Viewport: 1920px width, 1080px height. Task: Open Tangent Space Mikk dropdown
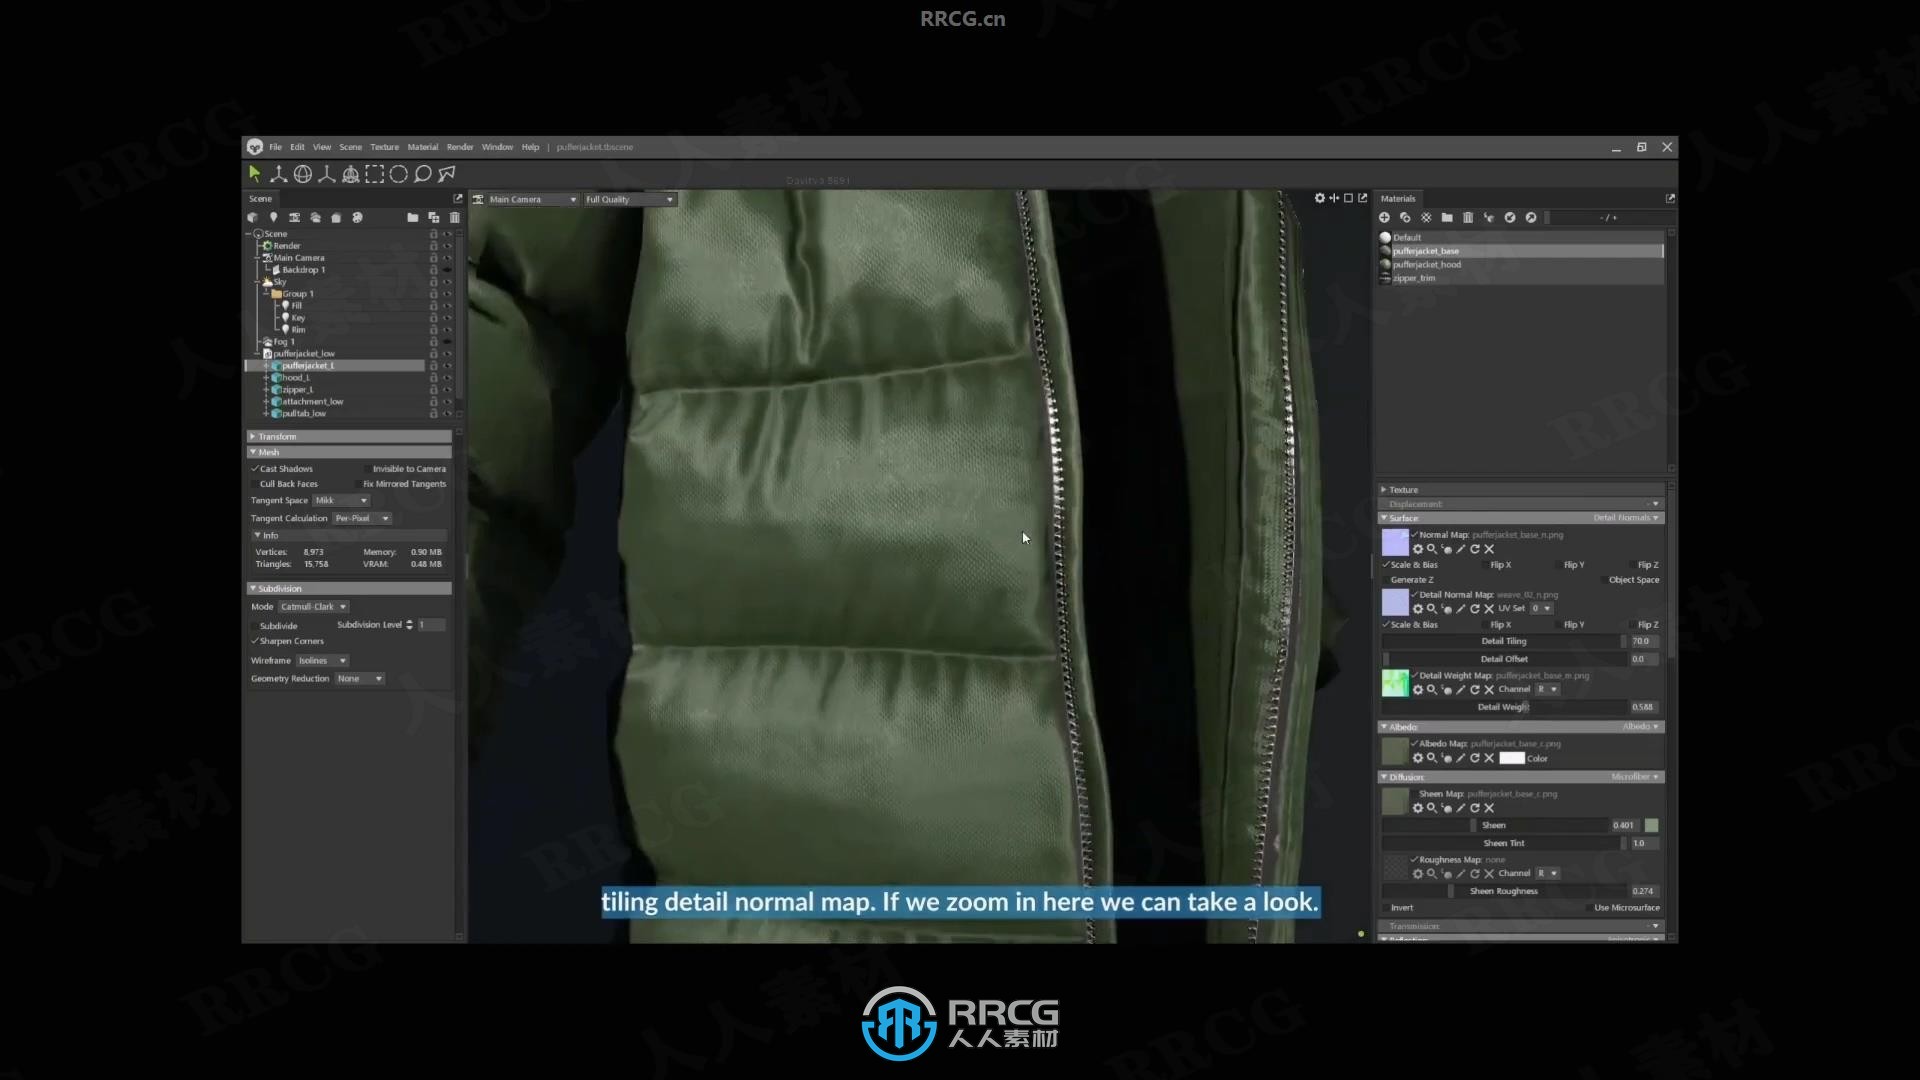(341, 500)
